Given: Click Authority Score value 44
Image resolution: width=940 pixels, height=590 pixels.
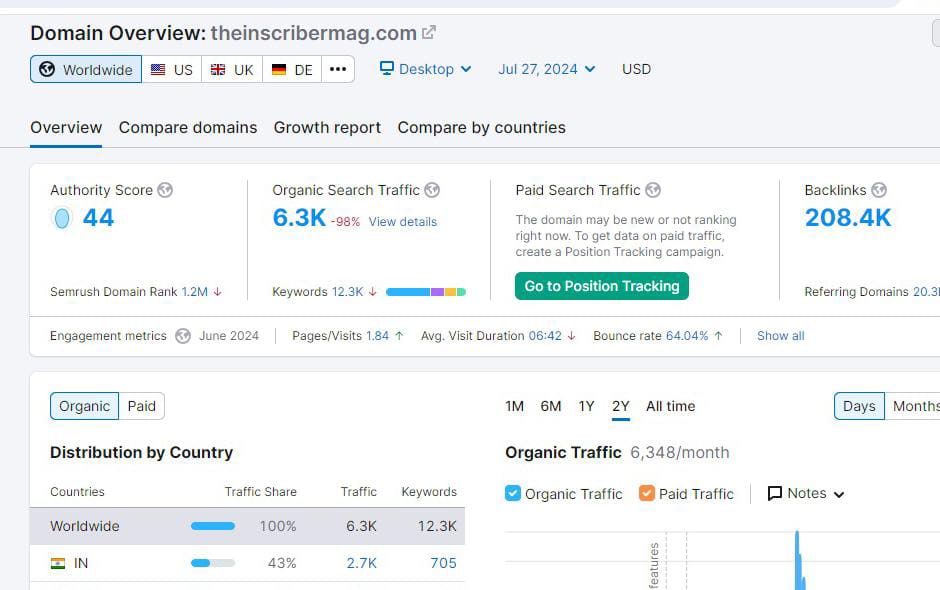Looking at the screenshot, I should coord(98,218).
